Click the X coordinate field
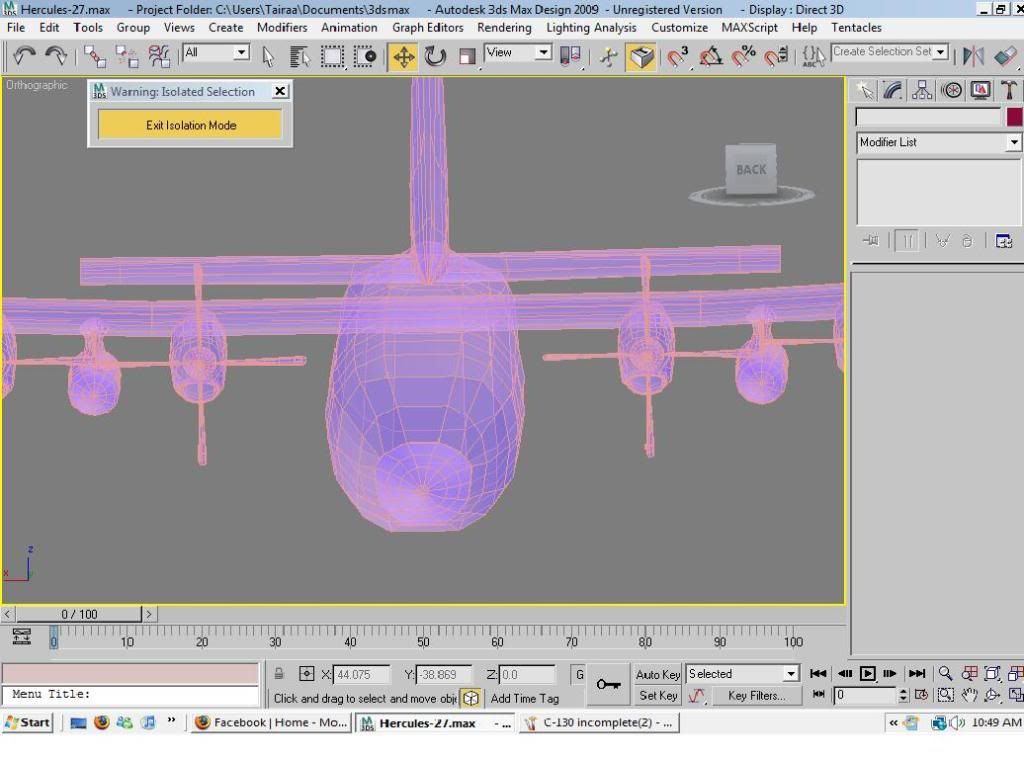Viewport: 1024px width, 759px height. (361, 674)
